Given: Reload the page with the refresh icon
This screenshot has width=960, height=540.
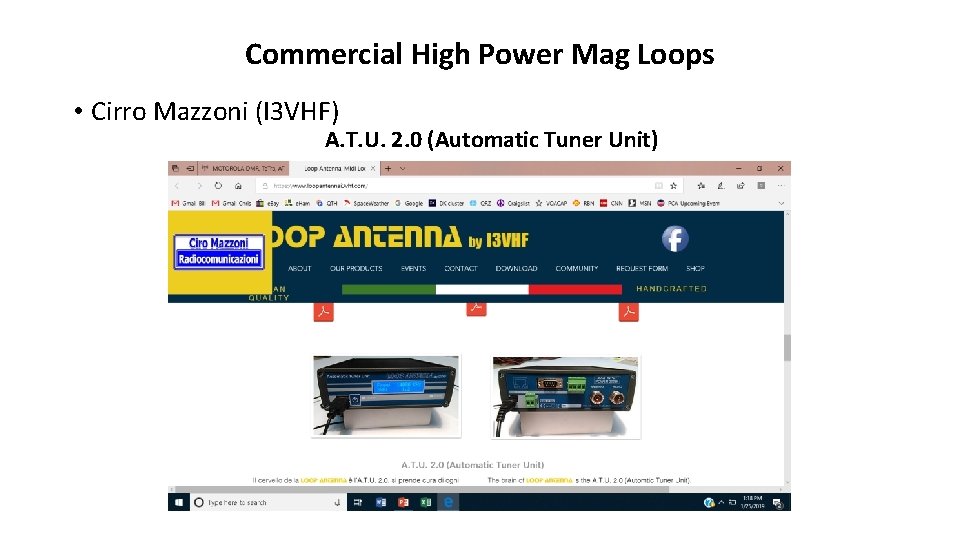Looking at the screenshot, I should [218, 186].
